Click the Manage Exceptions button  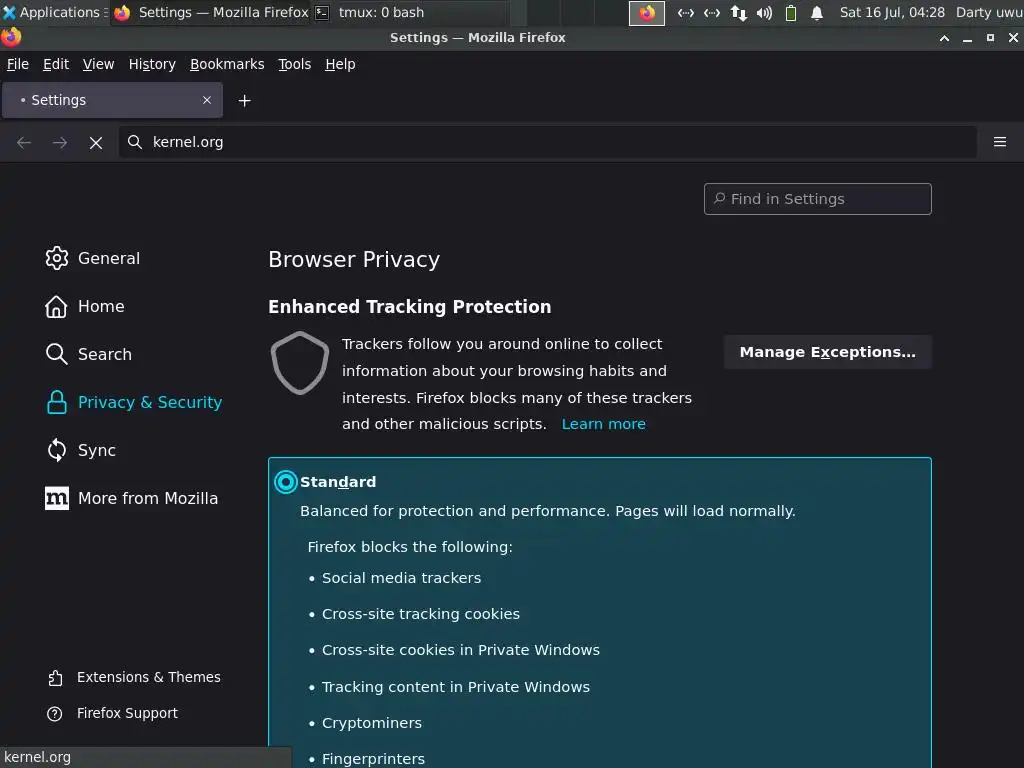click(x=827, y=352)
